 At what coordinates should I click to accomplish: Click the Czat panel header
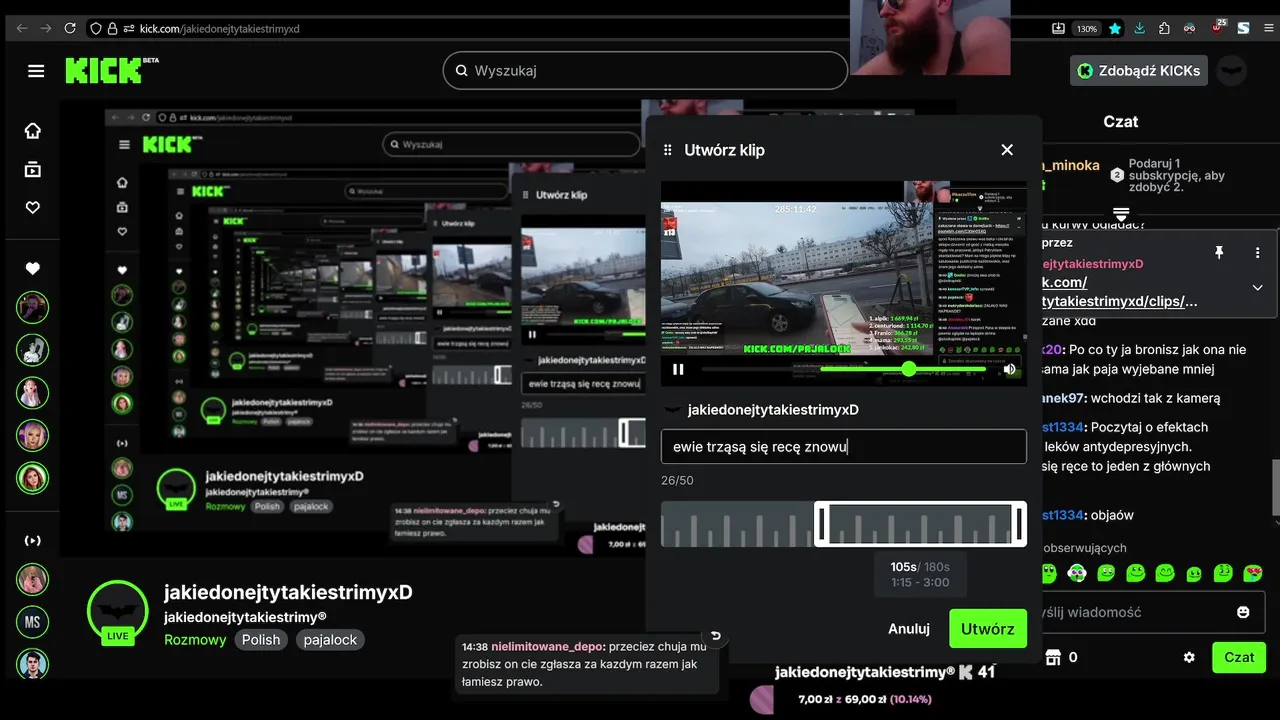pyautogui.click(x=1120, y=121)
